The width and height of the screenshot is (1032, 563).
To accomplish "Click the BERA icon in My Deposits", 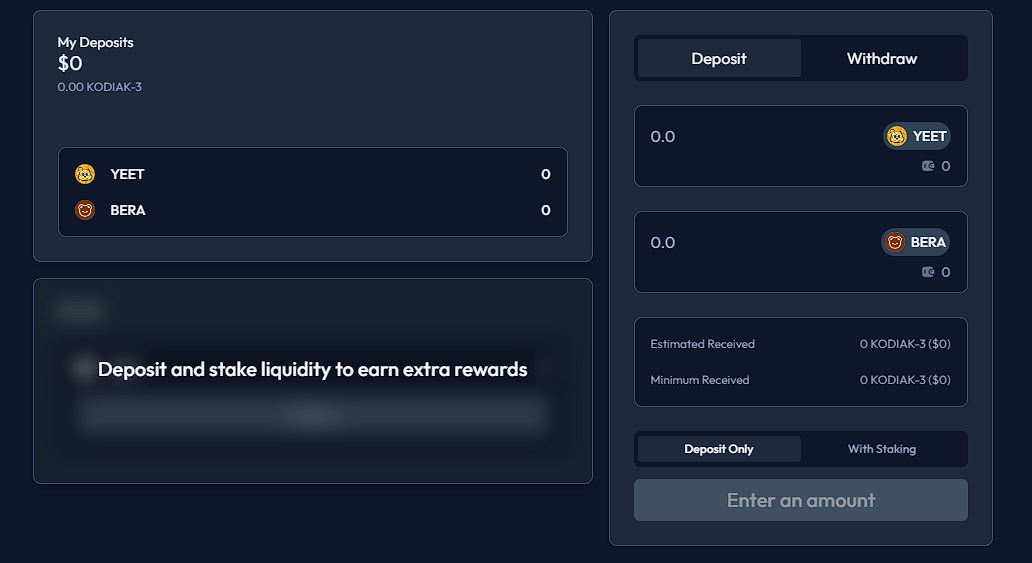I will [85, 210].
